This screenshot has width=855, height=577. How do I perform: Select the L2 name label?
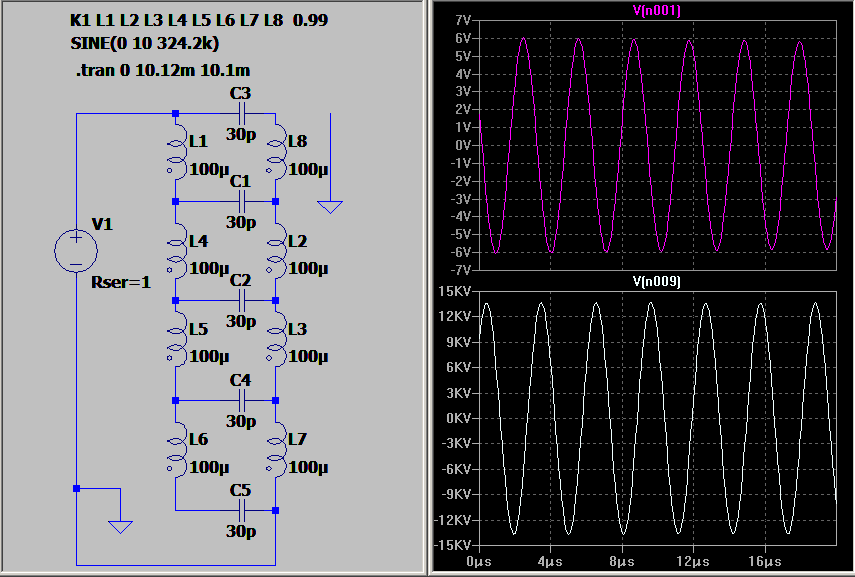tap(298, 241)
